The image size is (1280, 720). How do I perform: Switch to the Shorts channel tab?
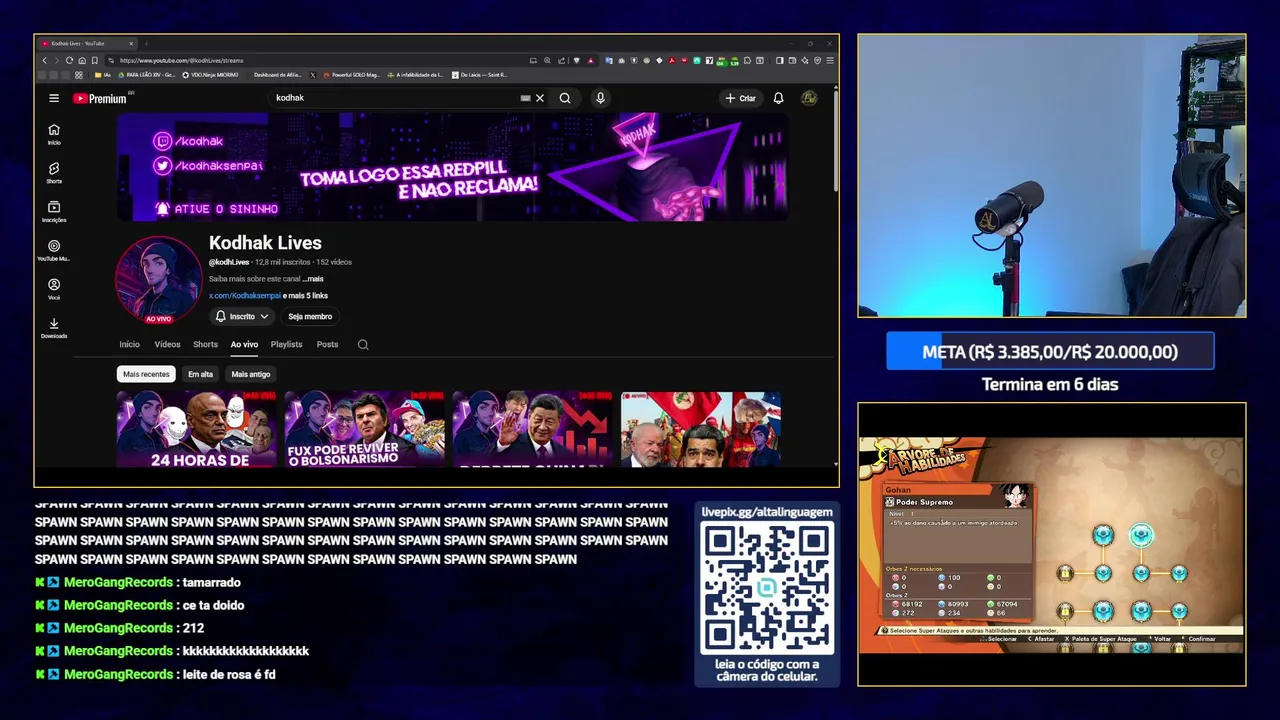click(x=205, y=344)
